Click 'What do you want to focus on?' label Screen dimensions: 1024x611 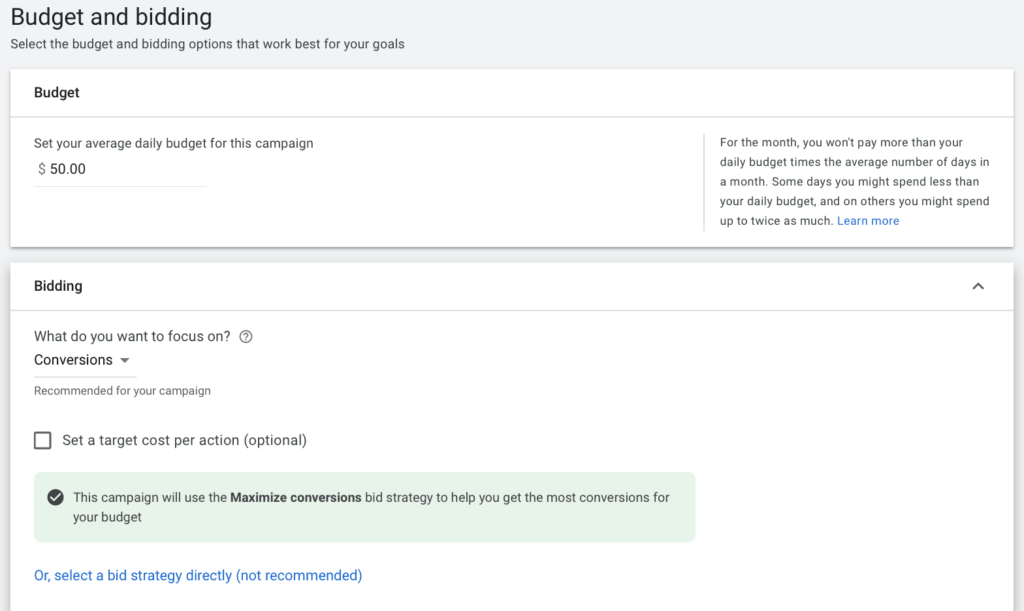(x=132, y=337)
